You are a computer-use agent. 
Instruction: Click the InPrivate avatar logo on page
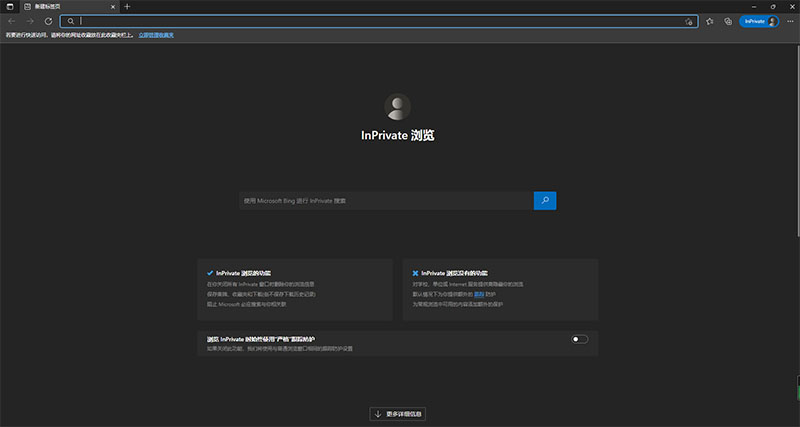pos(398,107)
